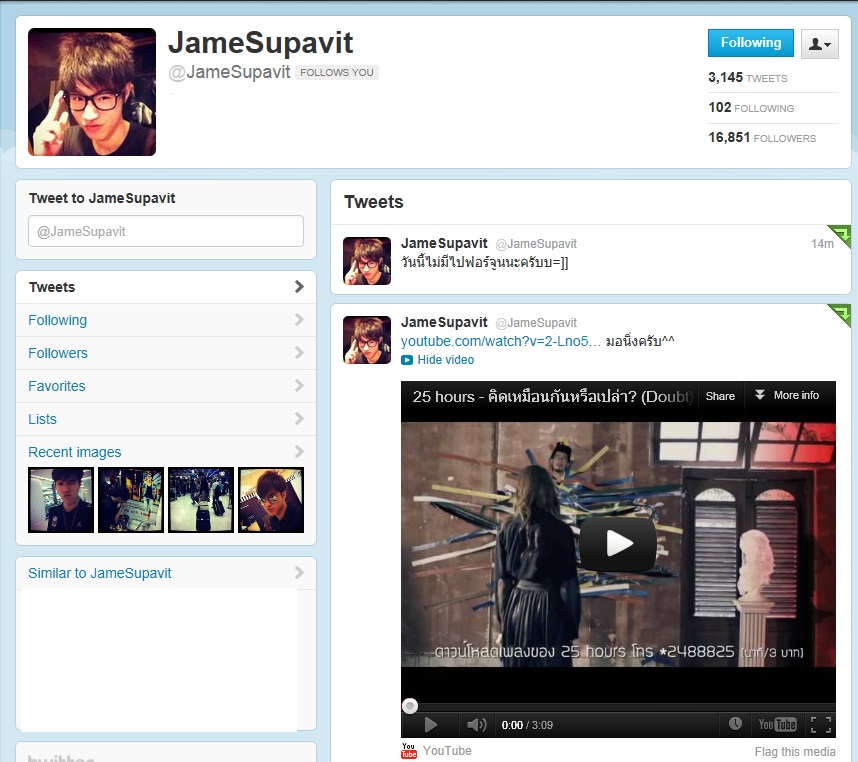The height and width of the screenshot is (762, 858).
Task: Click the @JameSupavit handle in profile header
Action: pos(229,72)
